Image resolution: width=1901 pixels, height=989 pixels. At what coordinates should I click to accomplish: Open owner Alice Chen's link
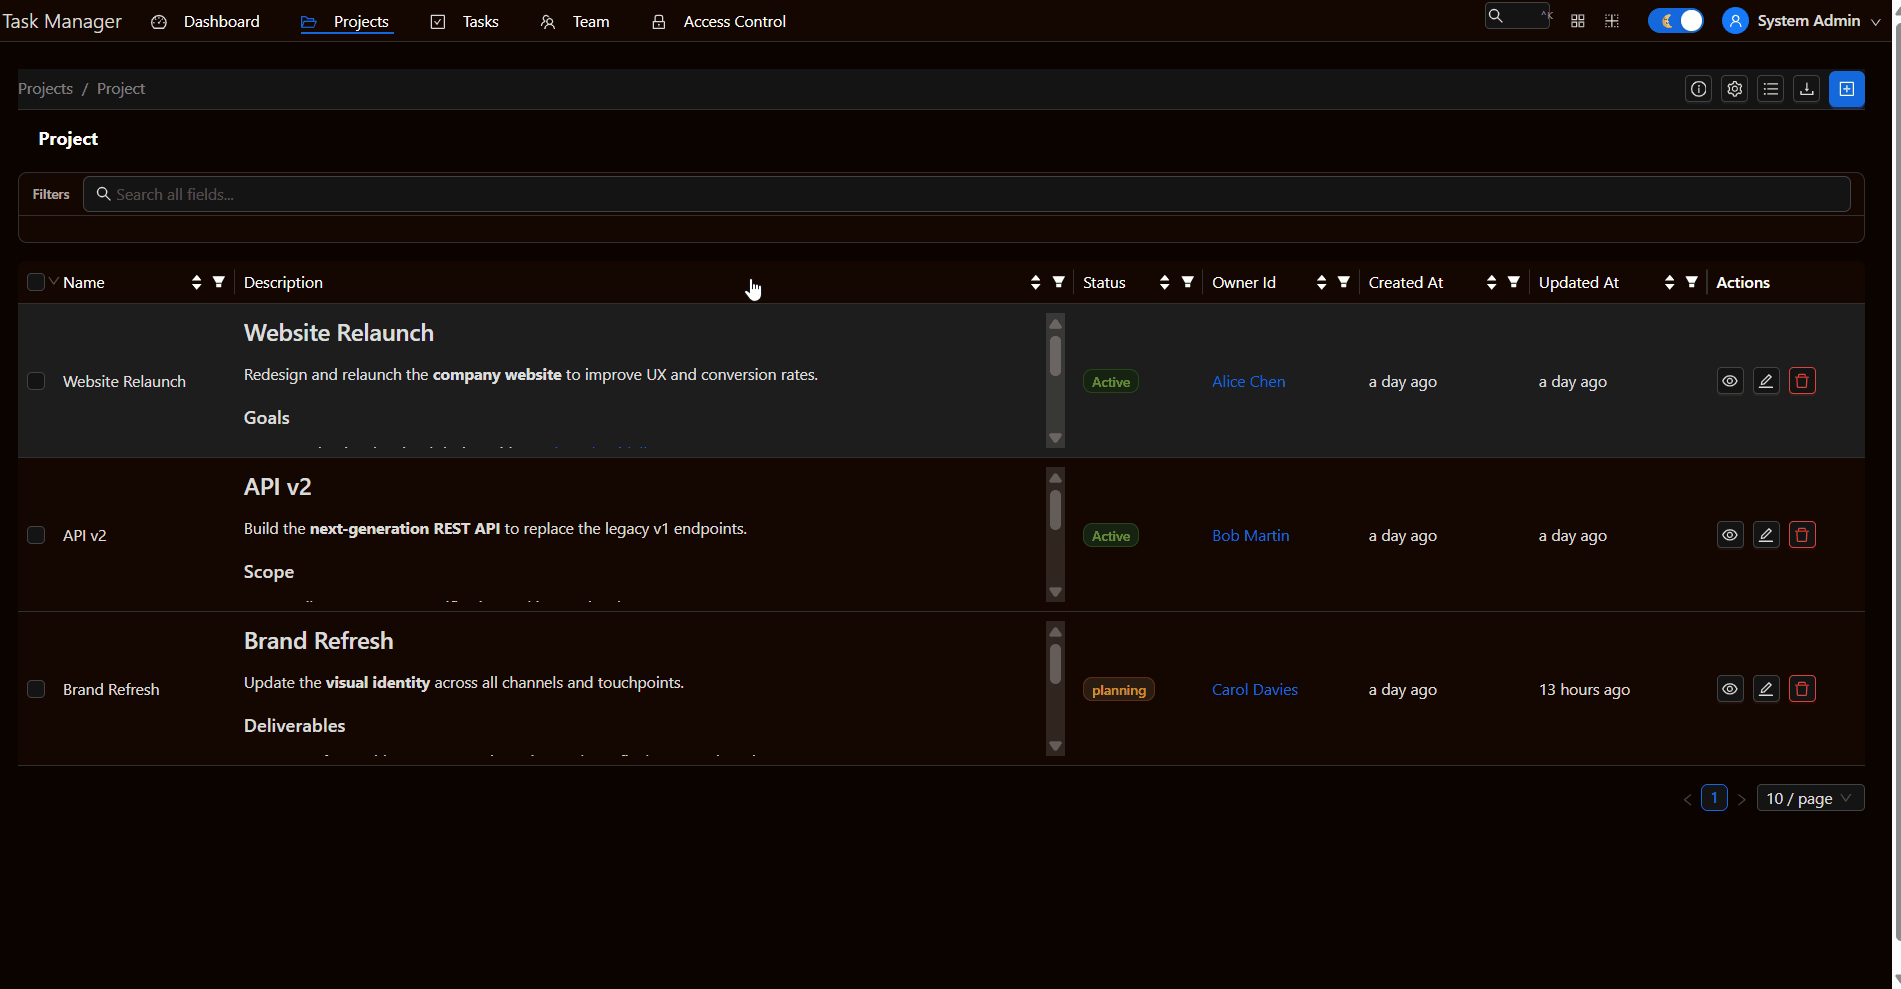[1248, 381]
